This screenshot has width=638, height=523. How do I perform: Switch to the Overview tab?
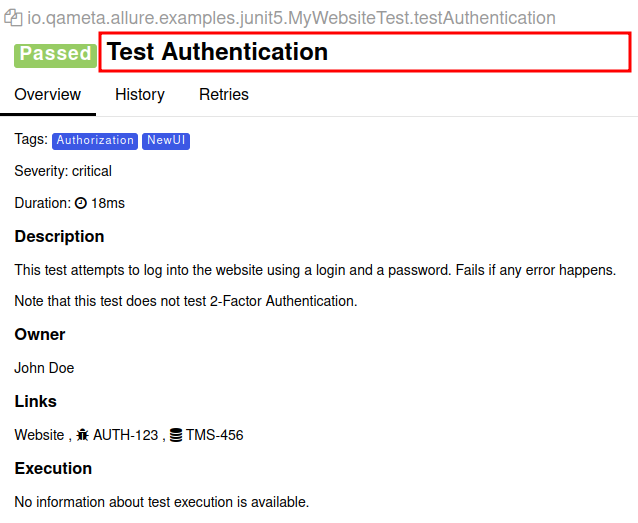[47, 95]
